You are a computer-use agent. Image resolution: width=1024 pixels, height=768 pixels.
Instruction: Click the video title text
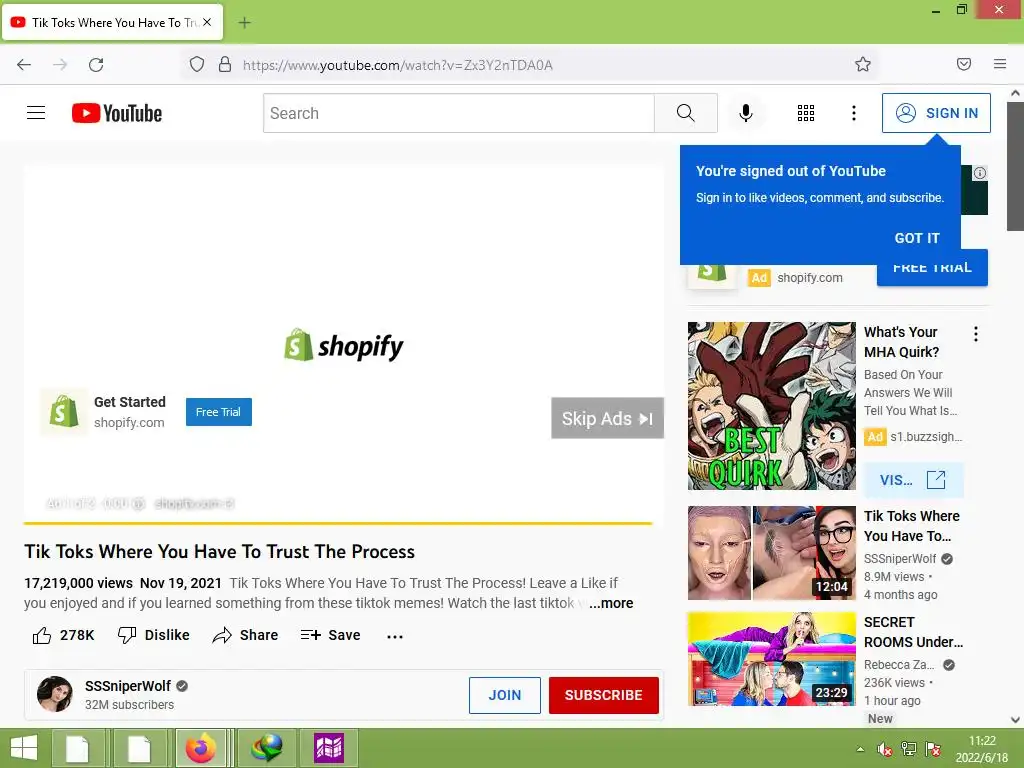tap(219, 552)
